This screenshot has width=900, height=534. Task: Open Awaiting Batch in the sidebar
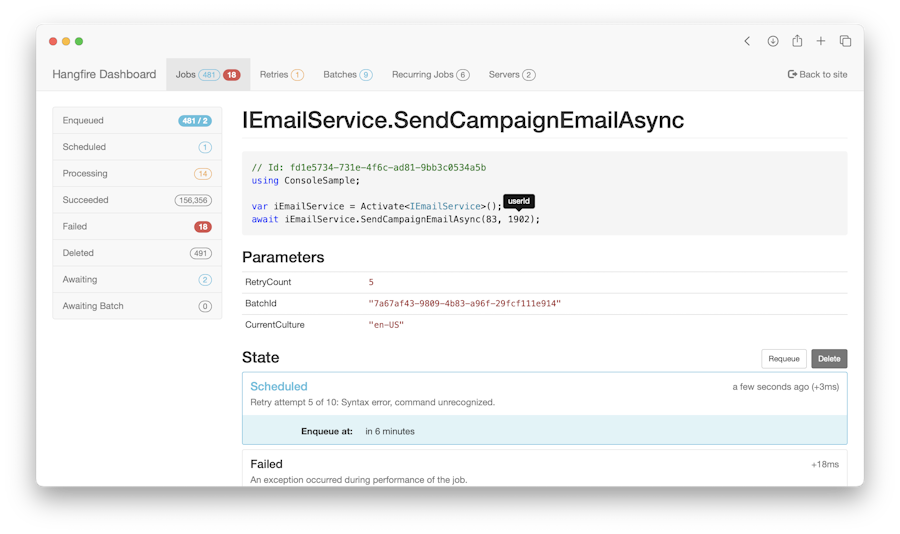(x=137, y=305)
